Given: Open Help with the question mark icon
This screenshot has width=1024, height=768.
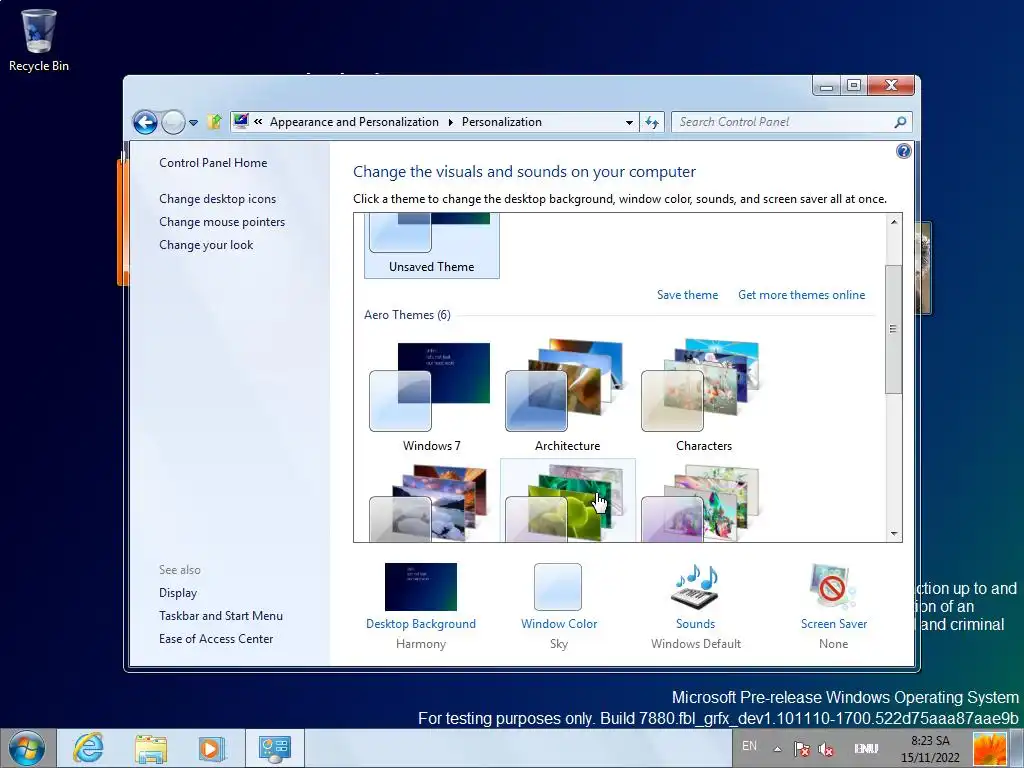Looking at the screenshot, I should point(903,152).
